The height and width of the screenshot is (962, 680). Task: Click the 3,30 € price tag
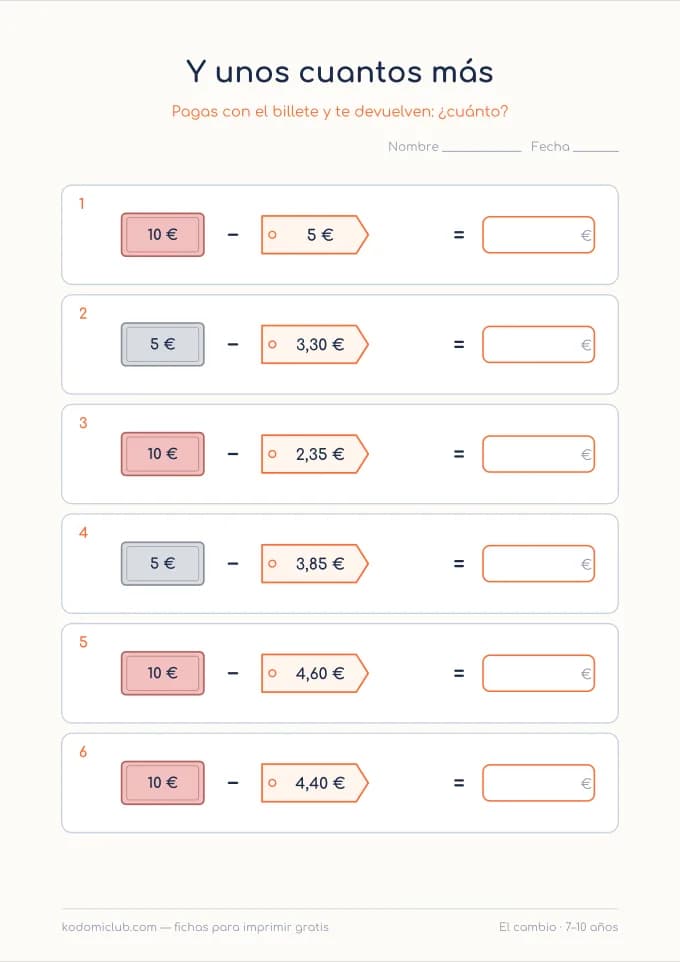314,344
